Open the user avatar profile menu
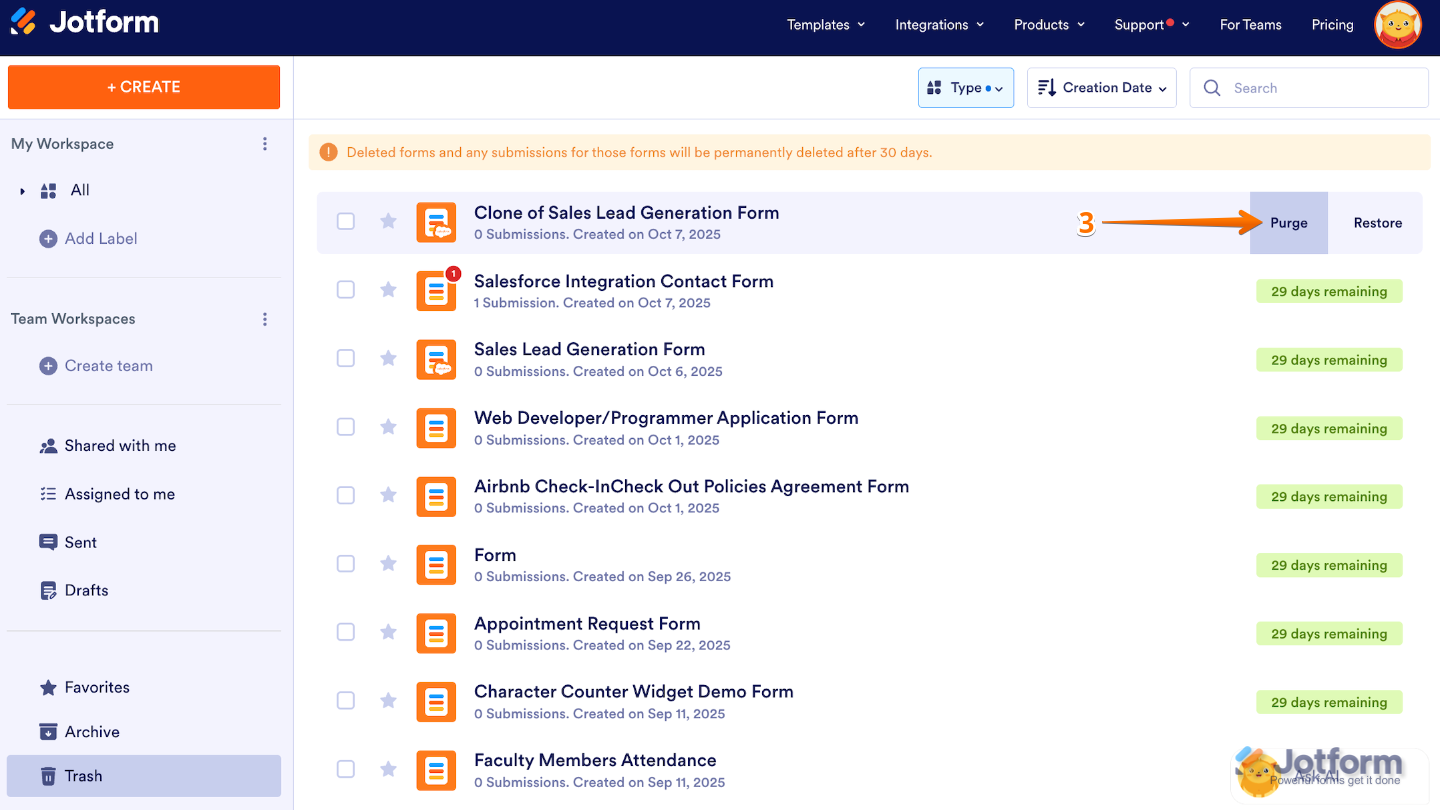Image resolution: width=1440 pixels, height=810 pixels. pyautogui.click(x=1398, y=25)
